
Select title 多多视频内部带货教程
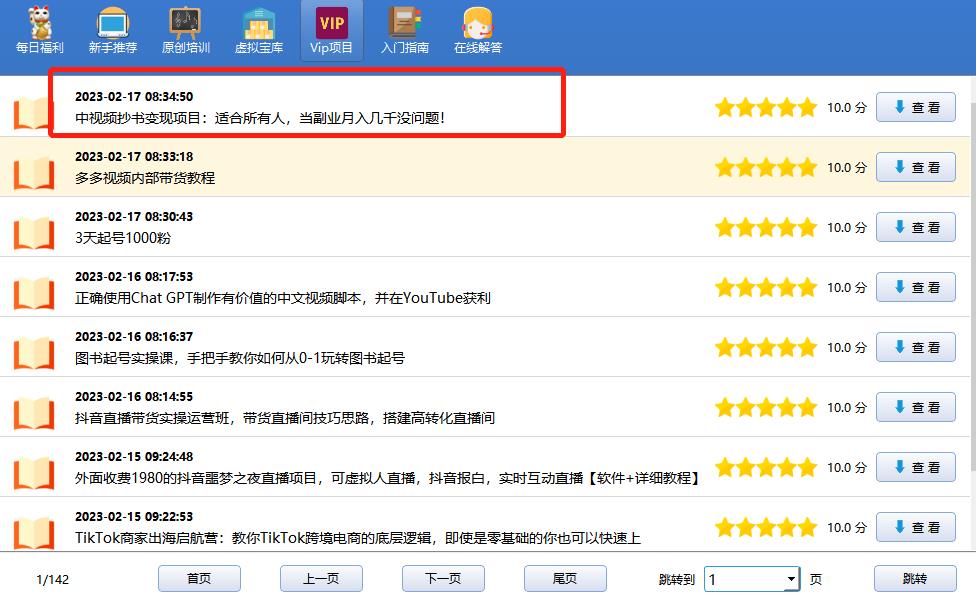tap(145, 178)
